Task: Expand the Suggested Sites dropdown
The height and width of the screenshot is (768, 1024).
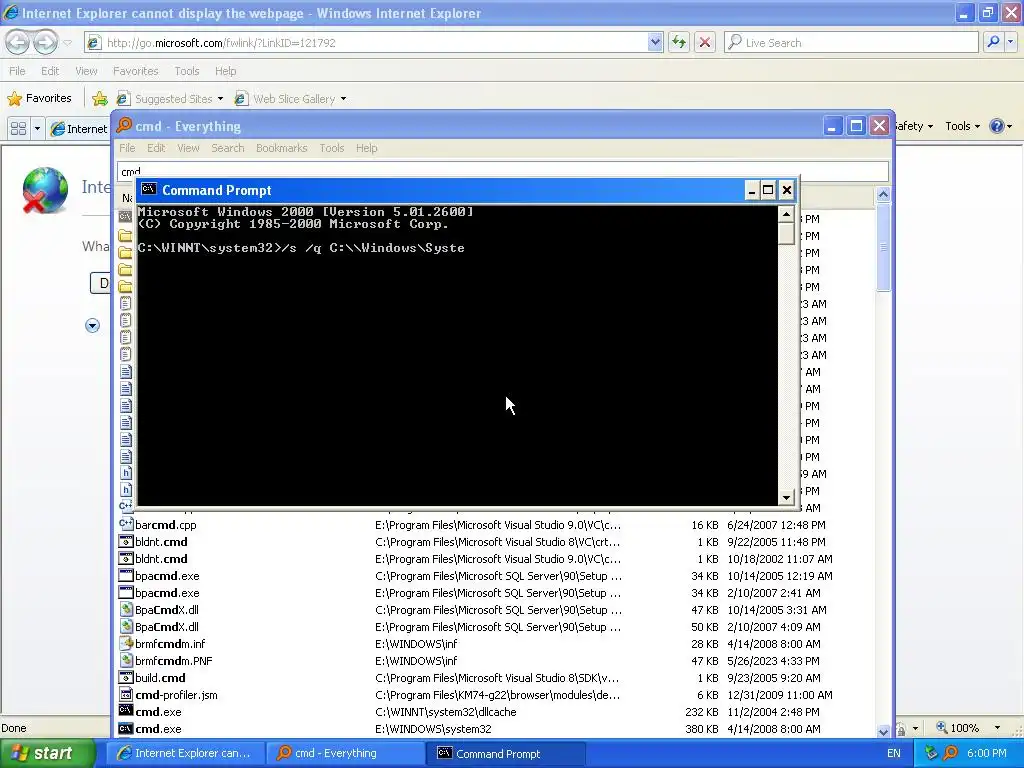Action: coord(220,99)
